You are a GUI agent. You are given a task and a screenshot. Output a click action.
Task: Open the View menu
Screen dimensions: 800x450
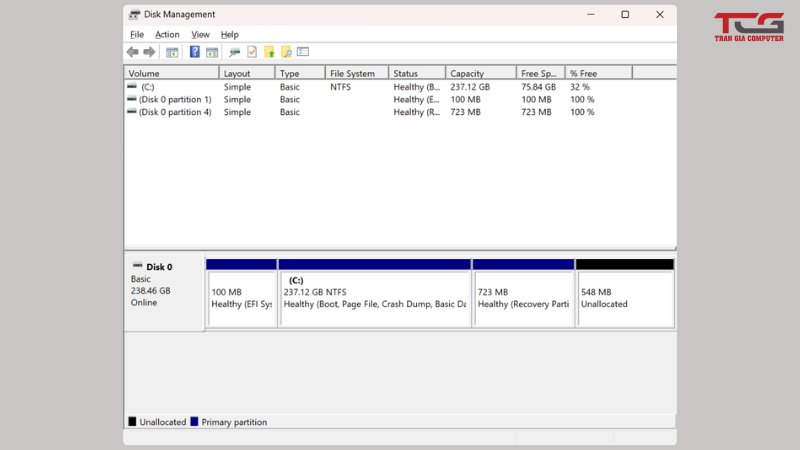[x=200, y=34]
